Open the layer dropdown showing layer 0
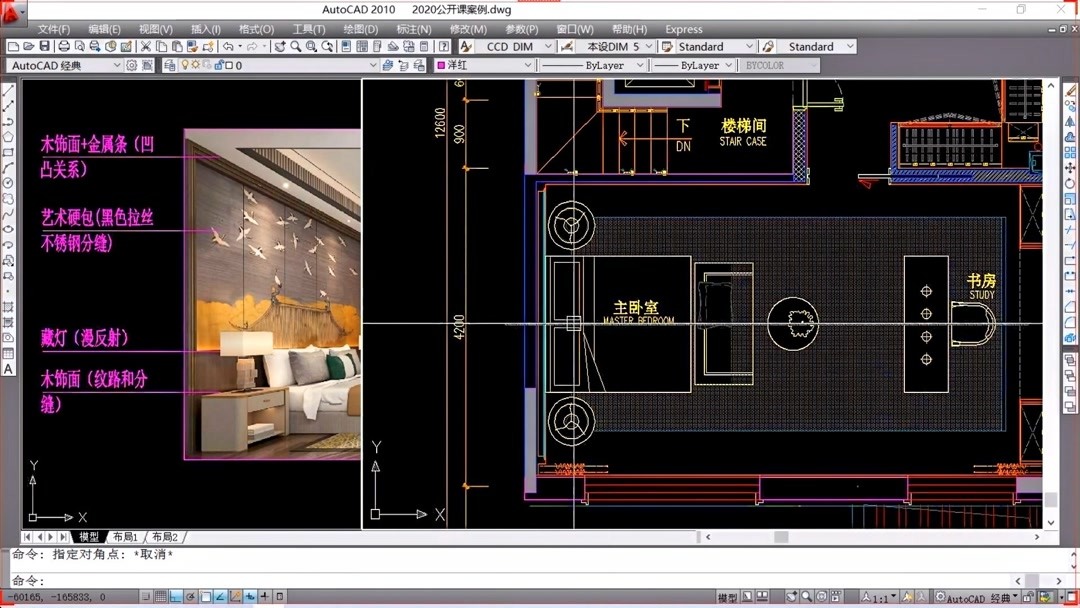The height and width of the screenshot is (608, 1080). click(250, 64)
